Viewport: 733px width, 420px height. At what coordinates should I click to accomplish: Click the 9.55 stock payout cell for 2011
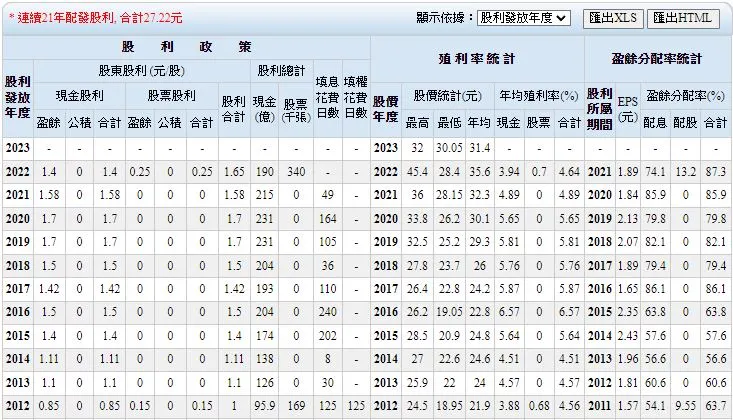[685, 406]
